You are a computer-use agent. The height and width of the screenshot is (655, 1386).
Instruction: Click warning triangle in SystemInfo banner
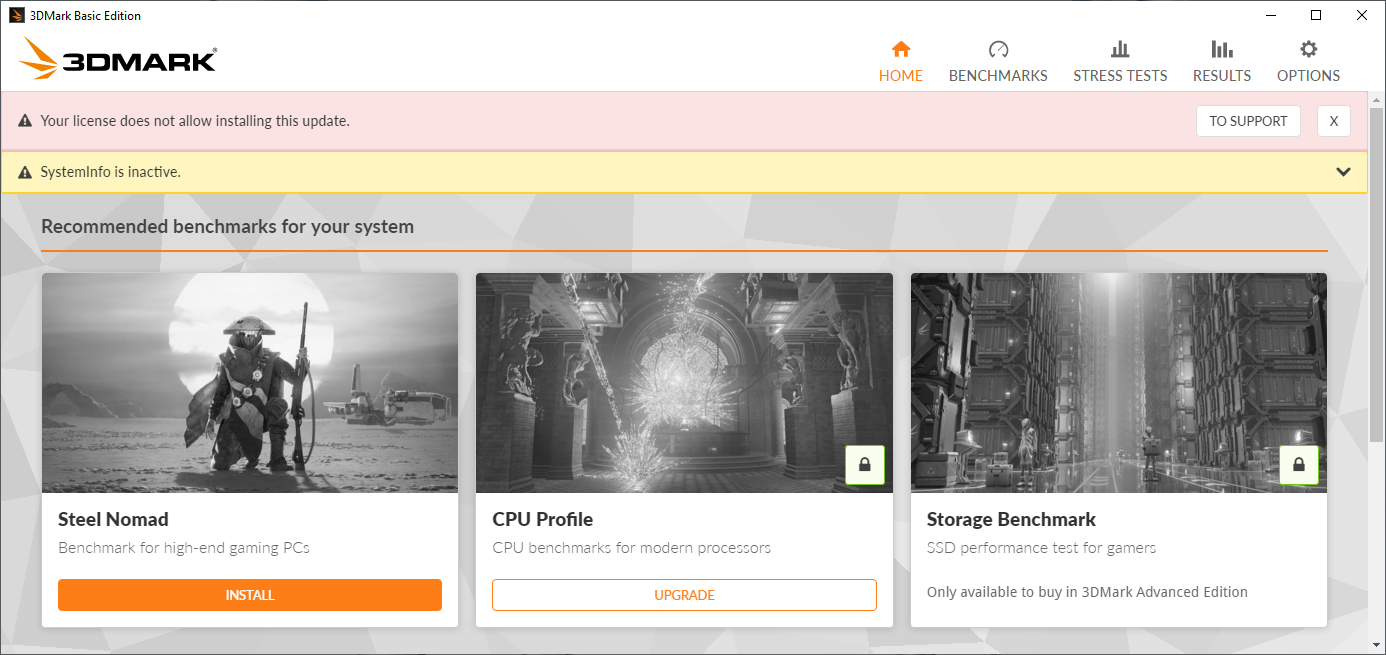(x=25, y=172)
